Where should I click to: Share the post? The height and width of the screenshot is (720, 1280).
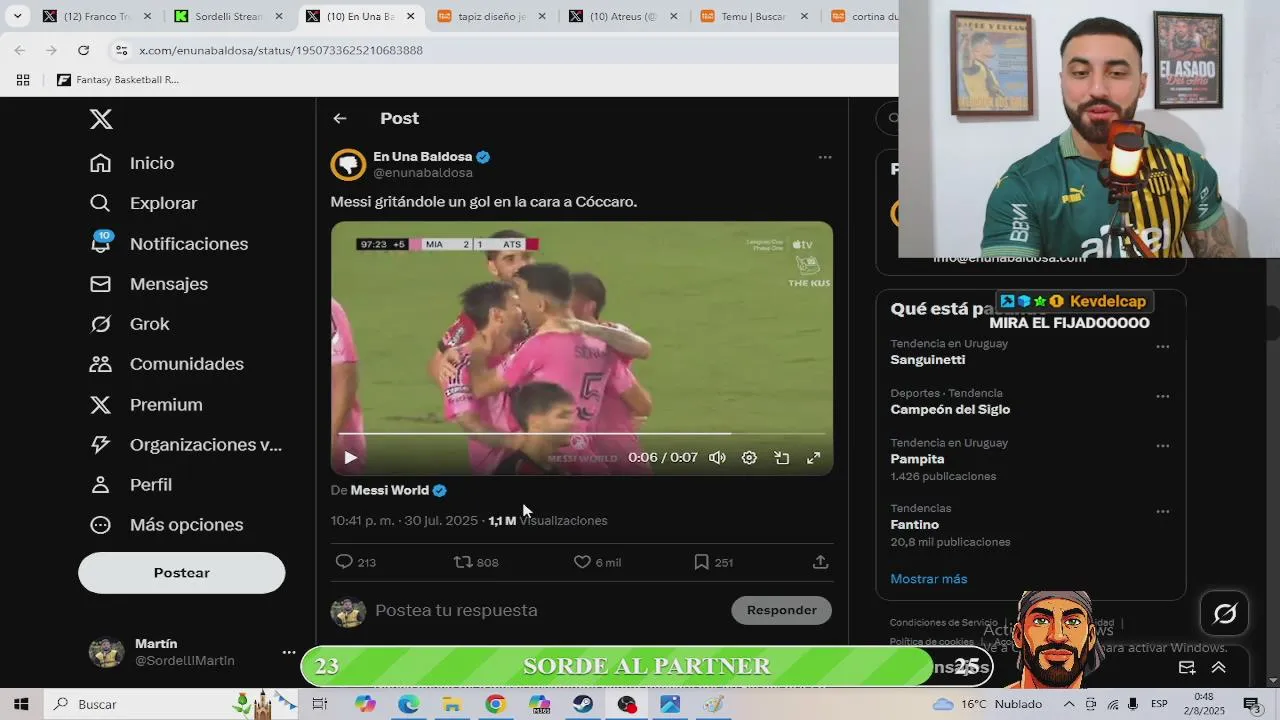coord(820,562)
